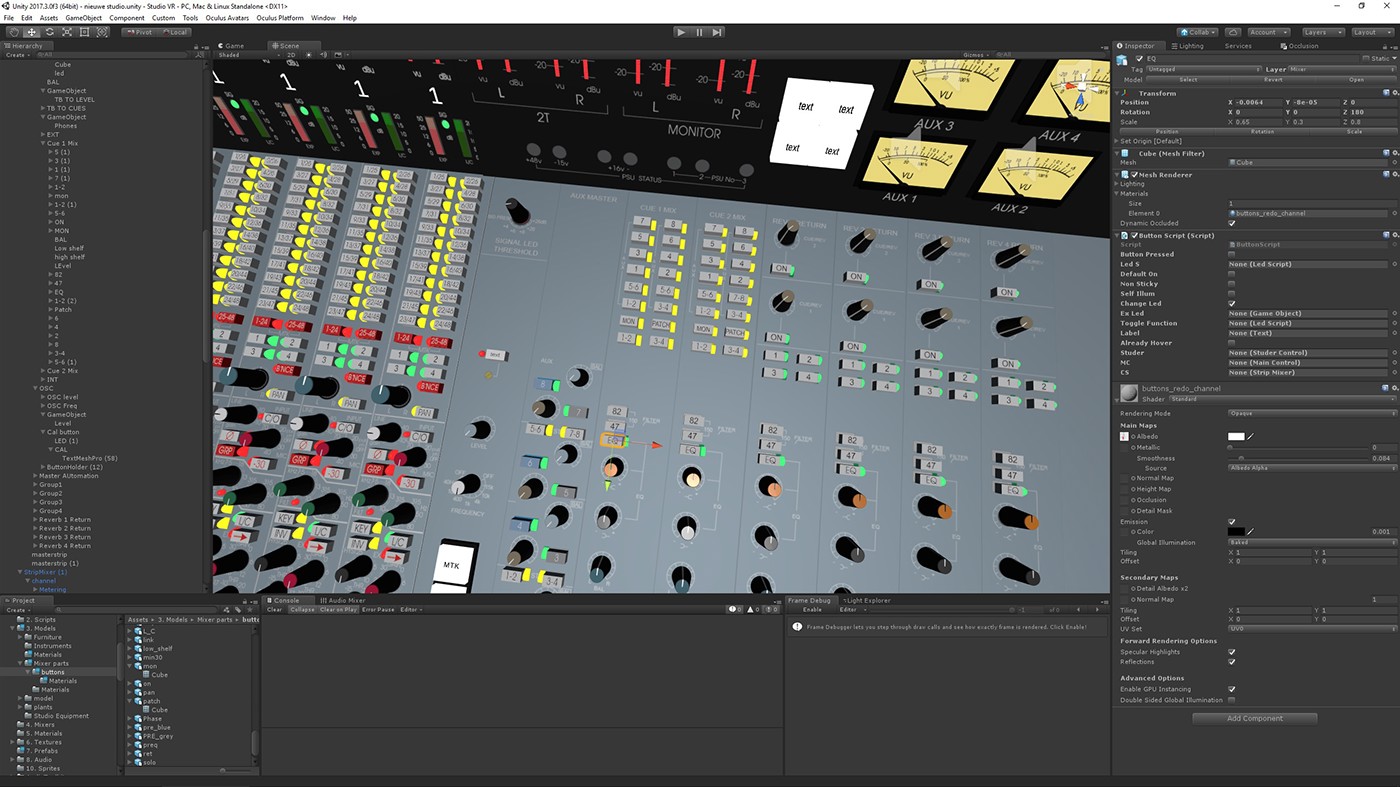This screenshot has width=1400, height=787.
Task: Toggle EQ object active checkbox
Action: coord(1139,59)
